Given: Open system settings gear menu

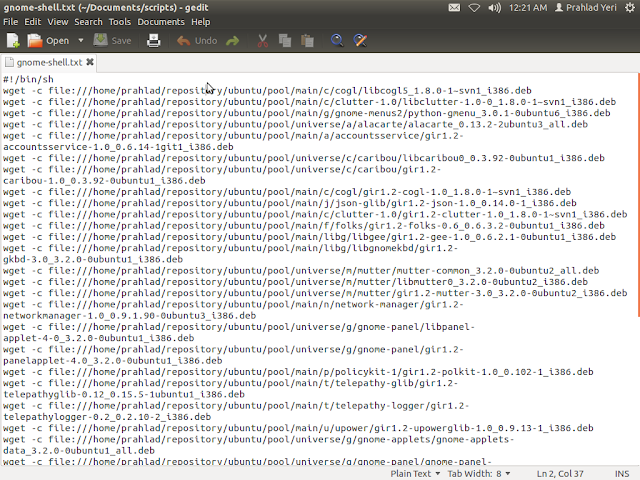Looking at the screenshot, I should pos(630,7).
